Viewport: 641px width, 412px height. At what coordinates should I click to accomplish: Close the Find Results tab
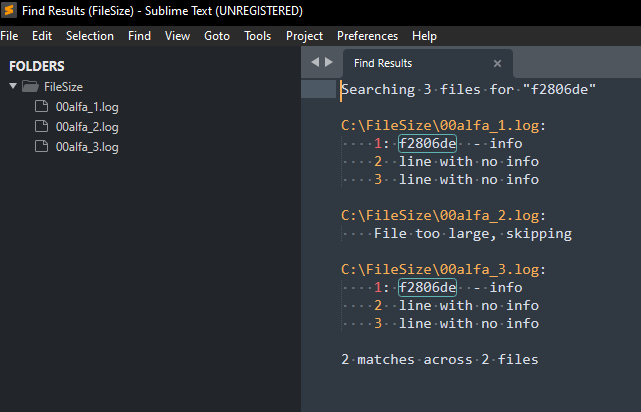(497, 63)
